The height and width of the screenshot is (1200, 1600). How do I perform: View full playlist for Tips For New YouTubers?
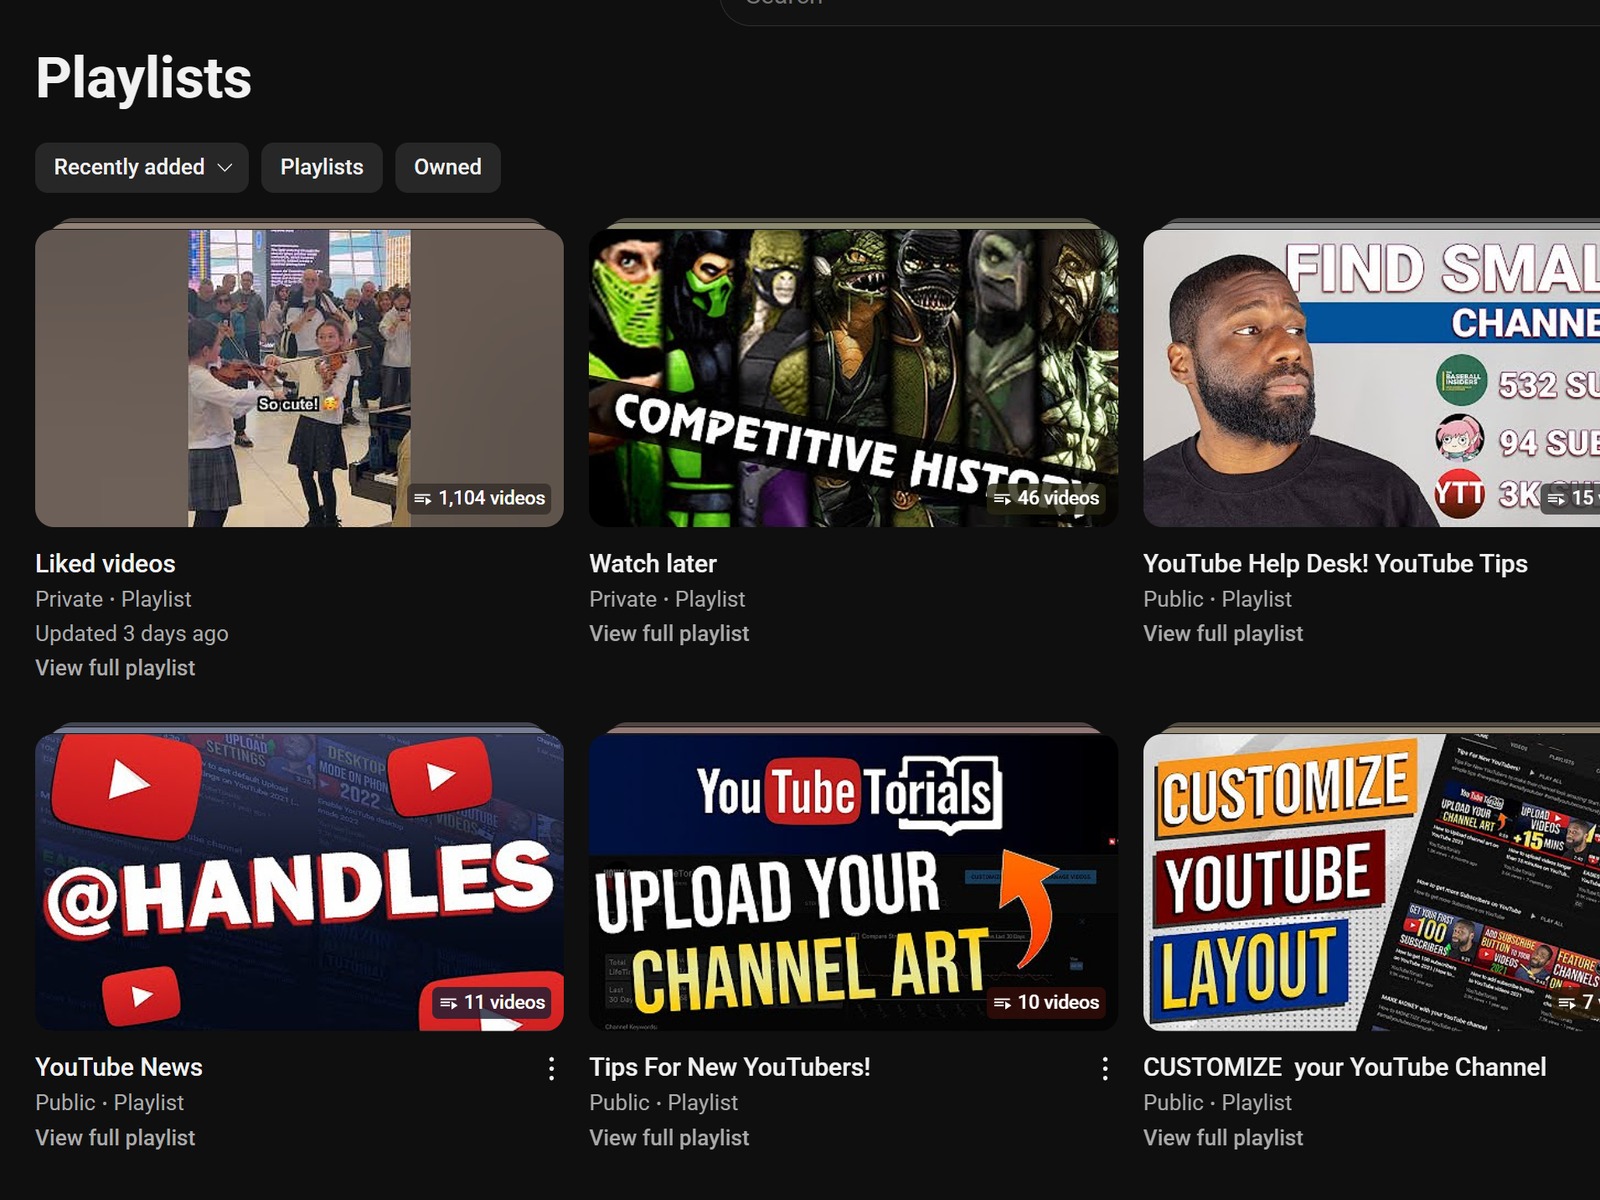669,1138
